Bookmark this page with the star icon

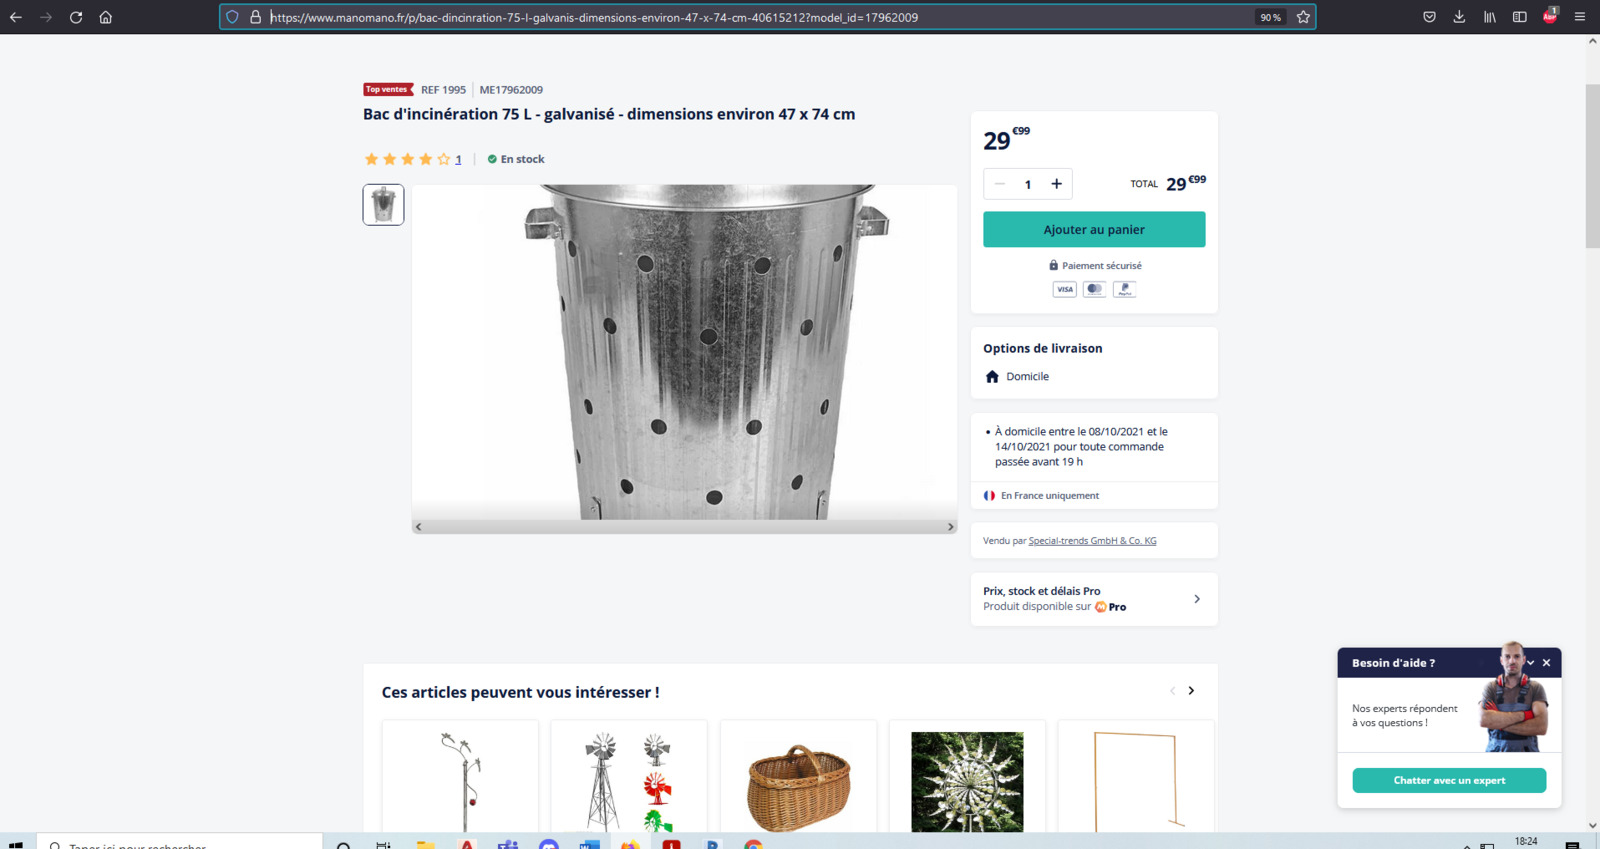tap(1303, 17)
